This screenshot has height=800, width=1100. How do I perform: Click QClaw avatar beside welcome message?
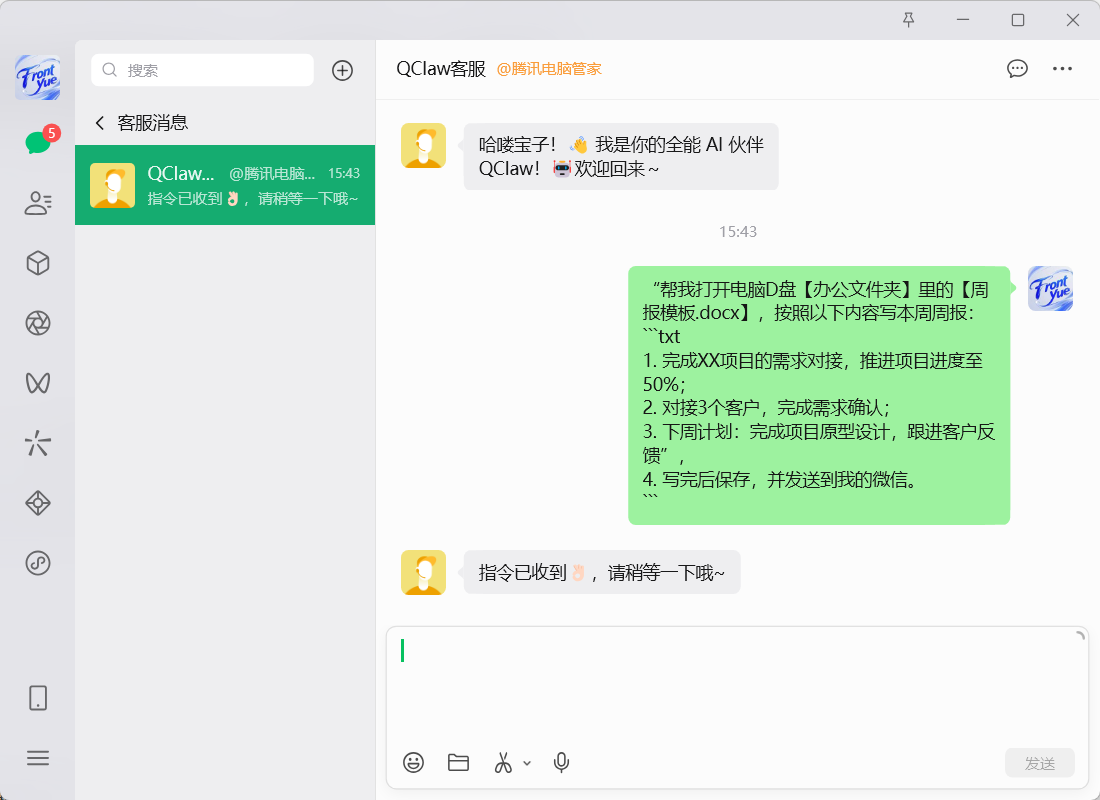(x=423, y=146)
